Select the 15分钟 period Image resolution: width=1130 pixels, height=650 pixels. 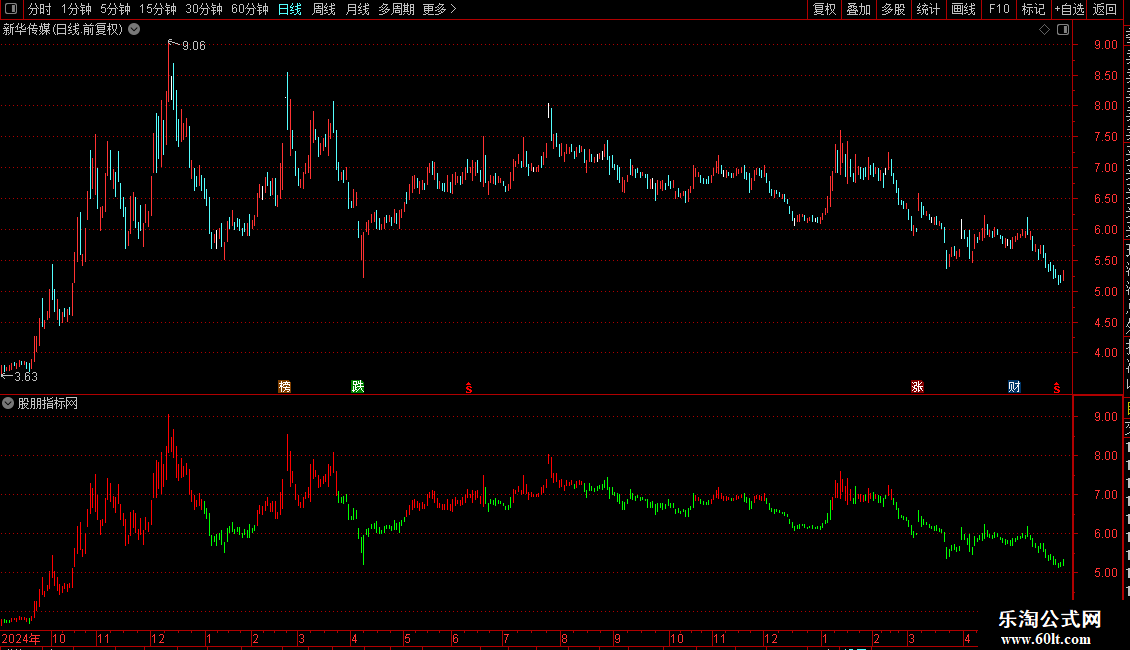click(157, 9)
